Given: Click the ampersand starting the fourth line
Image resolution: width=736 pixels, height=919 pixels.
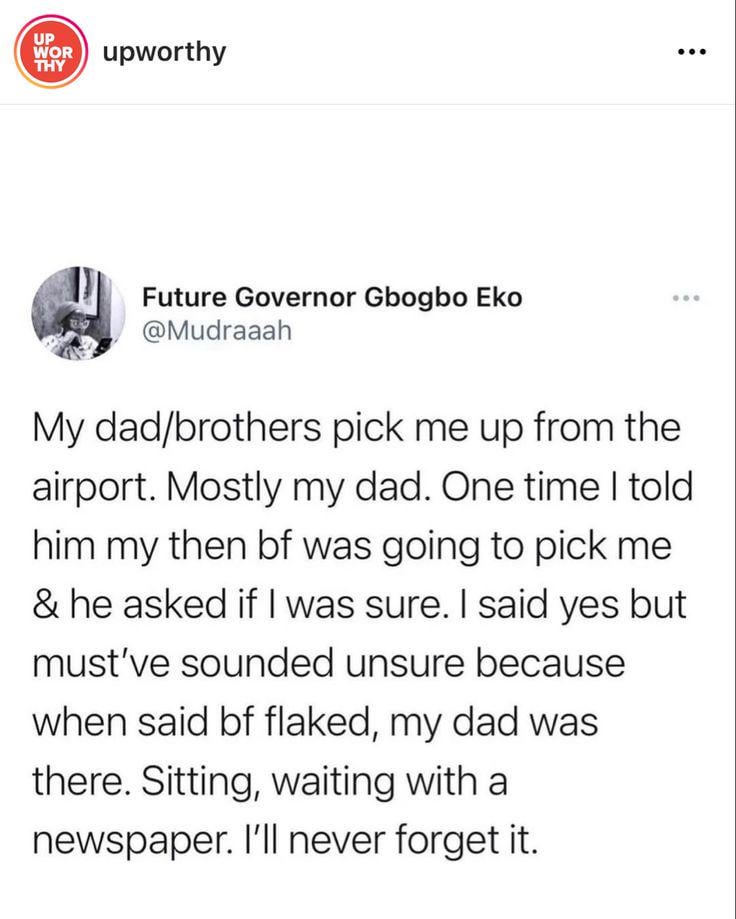Looking at the screenshot, I should [44, 607].
